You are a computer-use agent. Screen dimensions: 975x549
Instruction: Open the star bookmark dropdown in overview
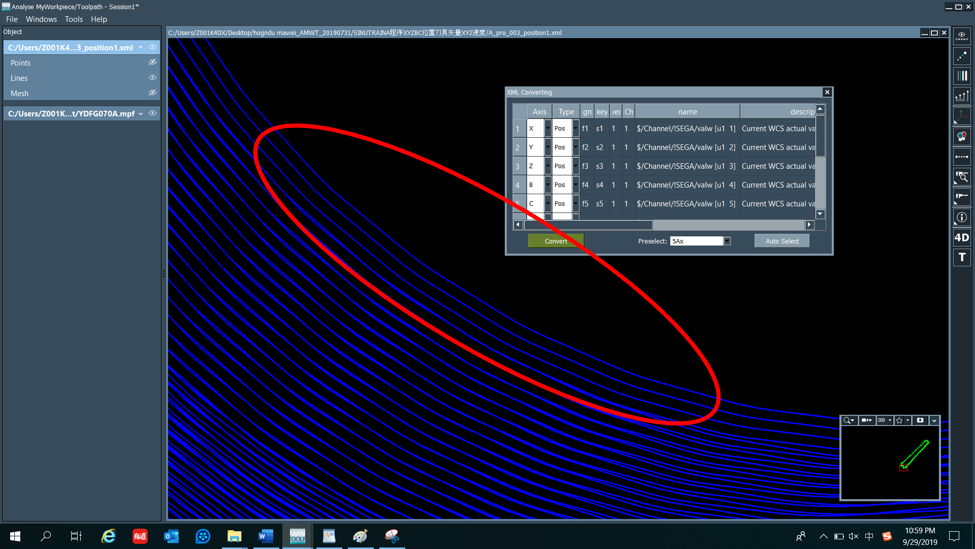point(902,421)
